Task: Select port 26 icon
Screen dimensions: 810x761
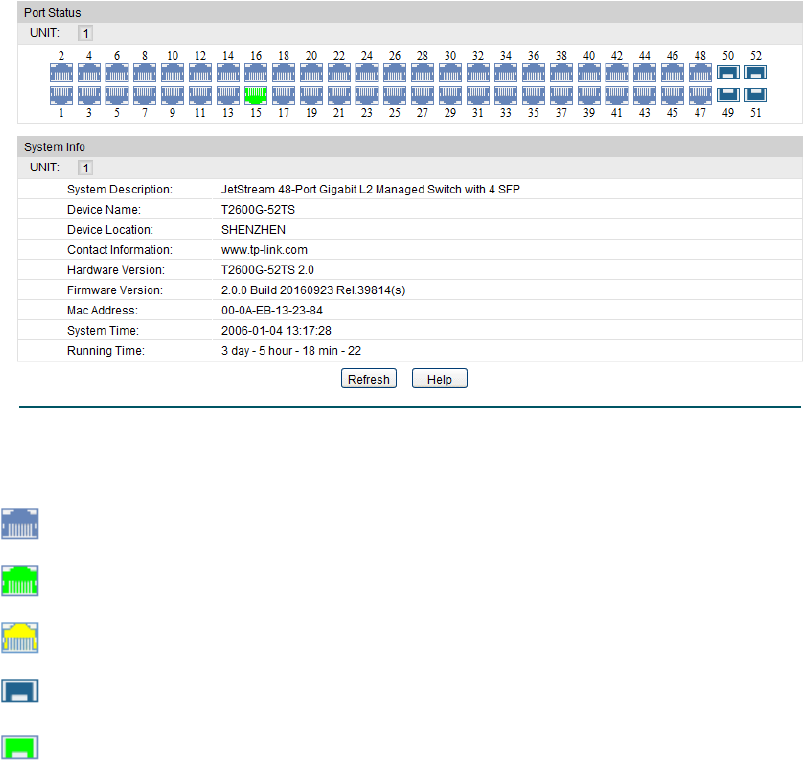Action: pyautogui.click(x=395, y=72)
